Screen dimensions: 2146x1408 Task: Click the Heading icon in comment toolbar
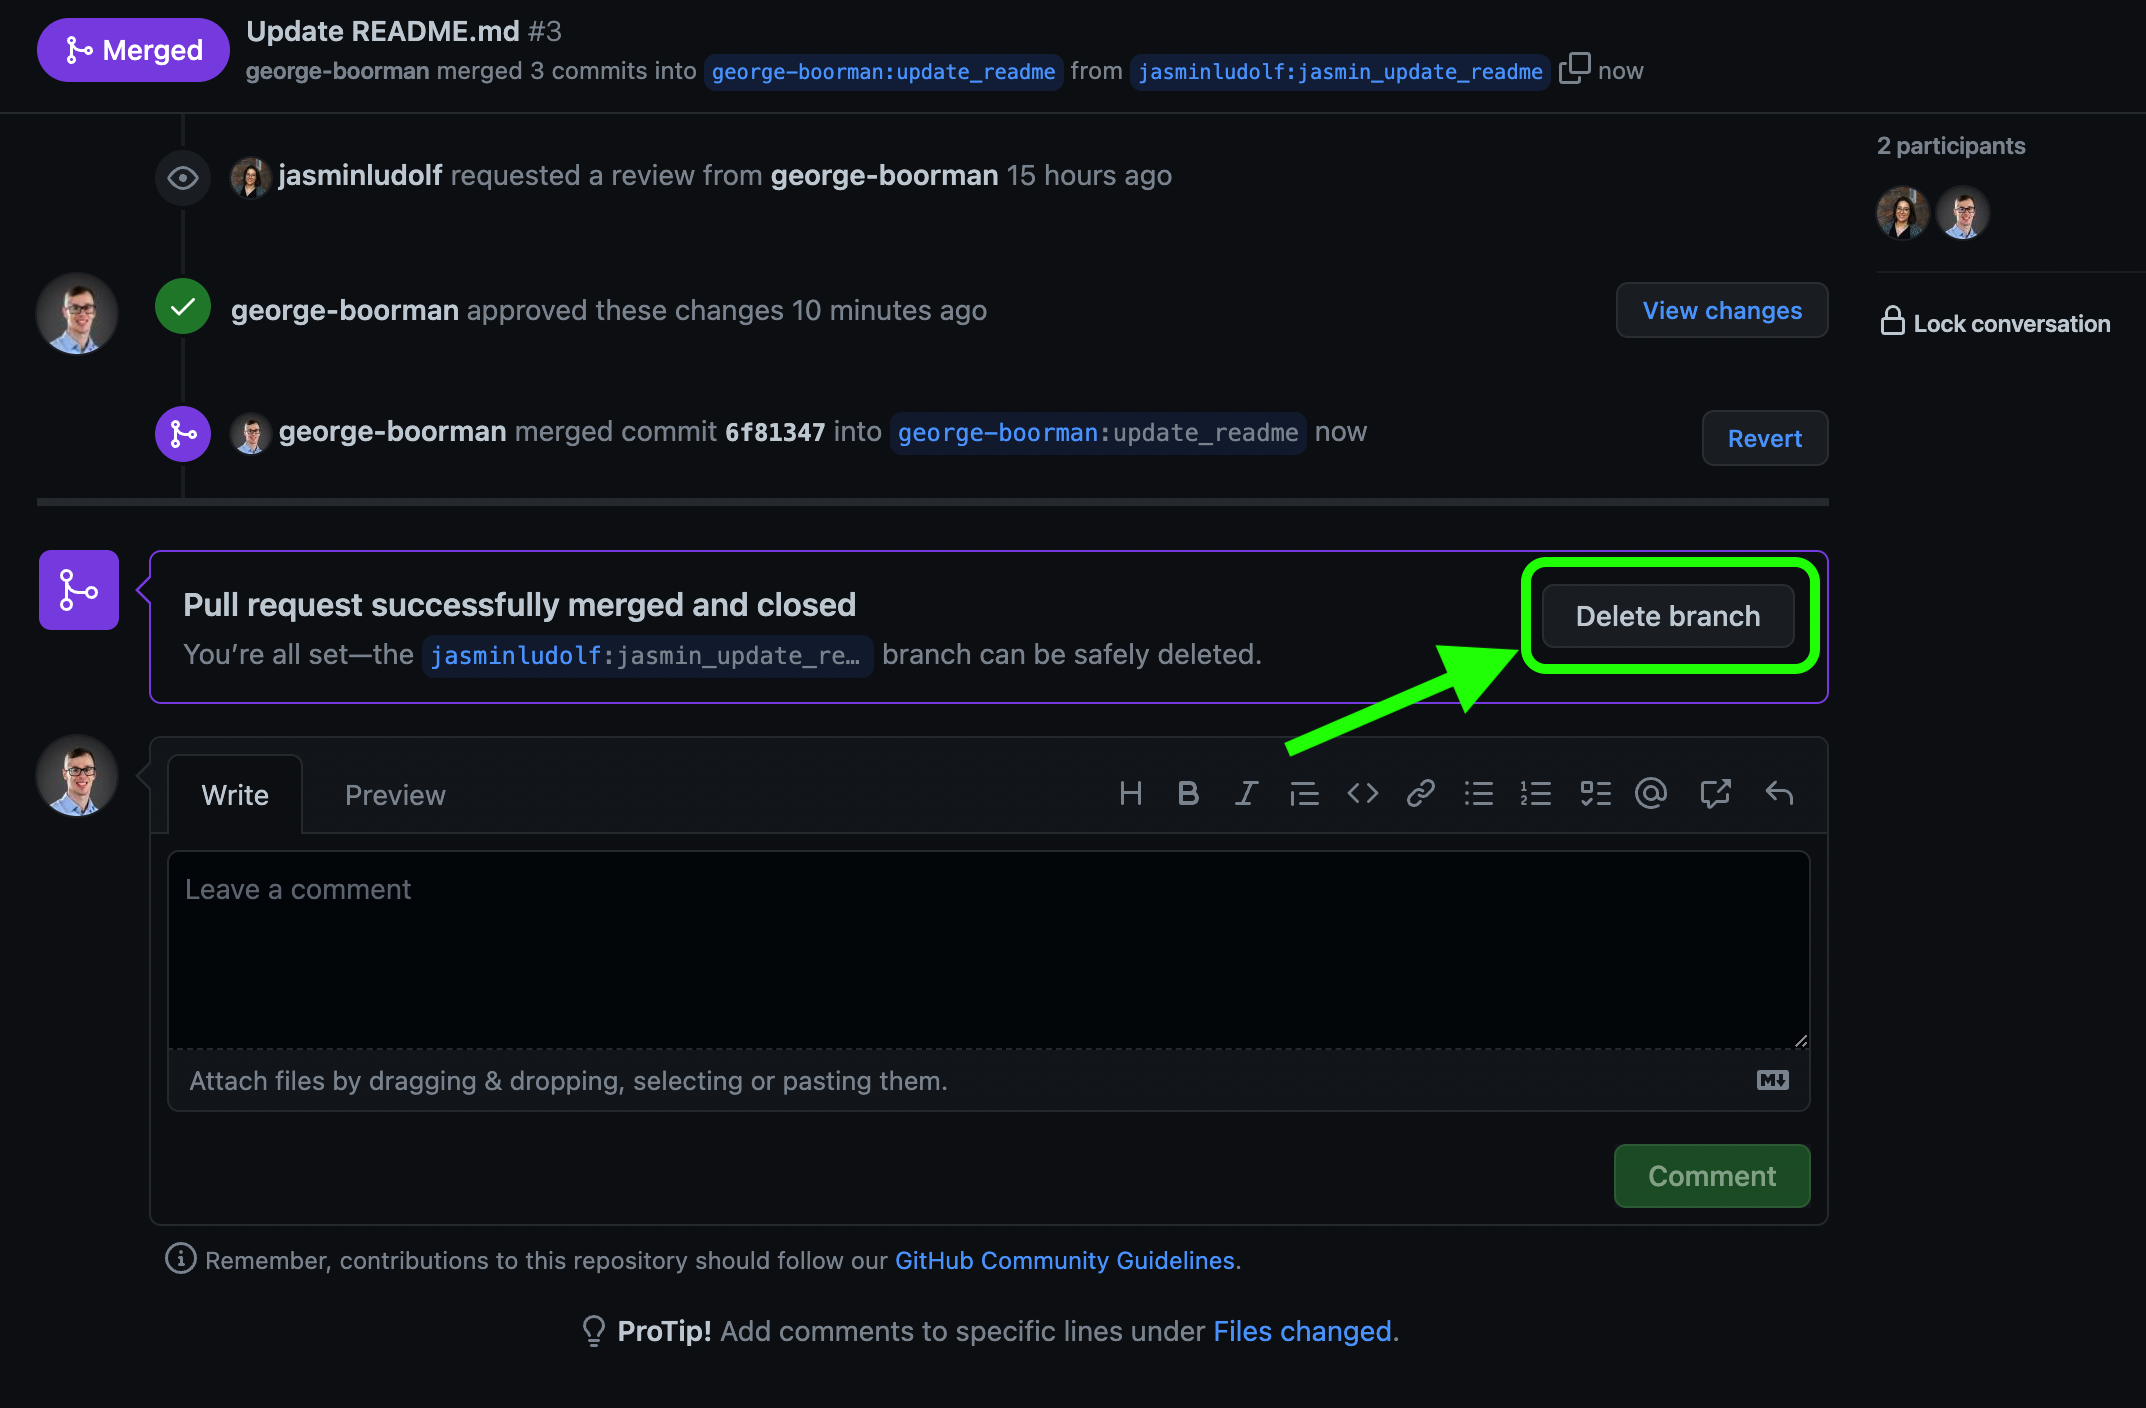pos(1130,794)
